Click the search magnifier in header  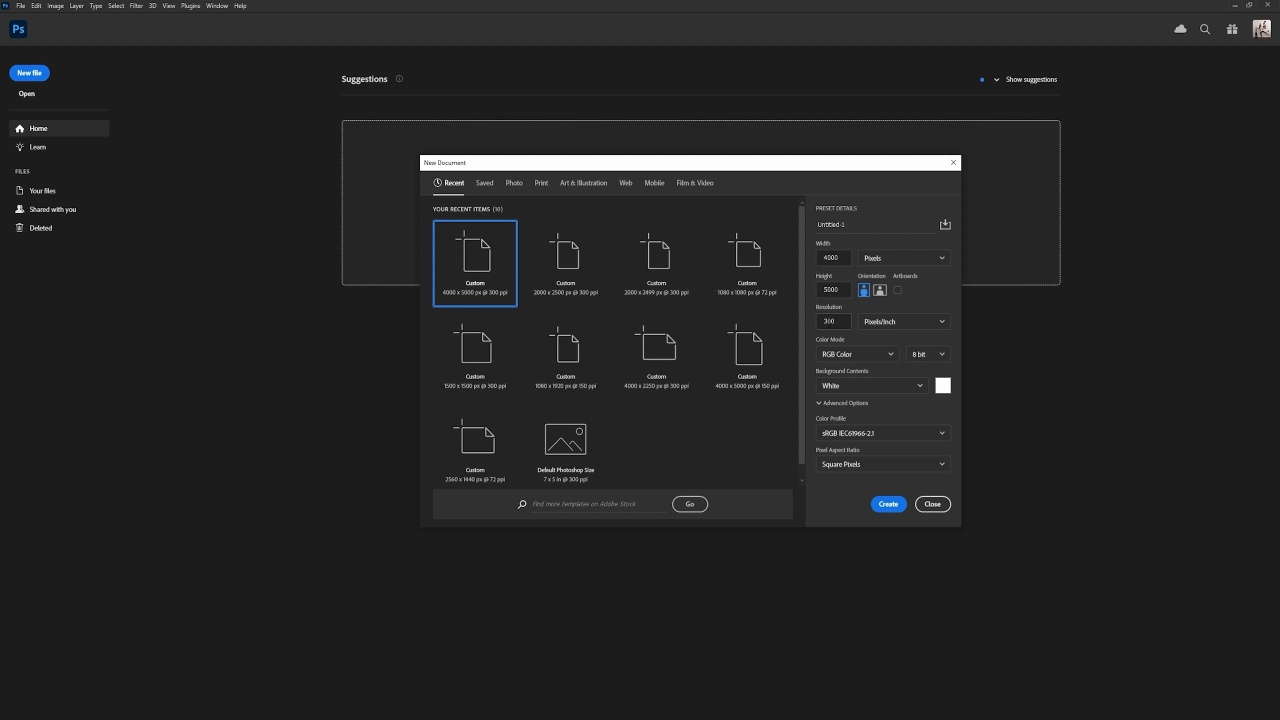point(1205,29)
